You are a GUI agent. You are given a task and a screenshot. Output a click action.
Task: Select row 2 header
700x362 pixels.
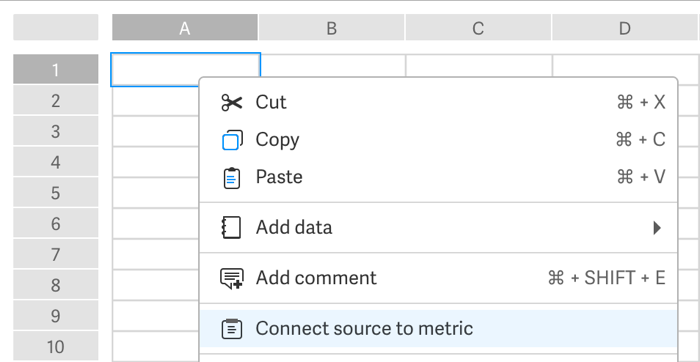coord(55,100)
